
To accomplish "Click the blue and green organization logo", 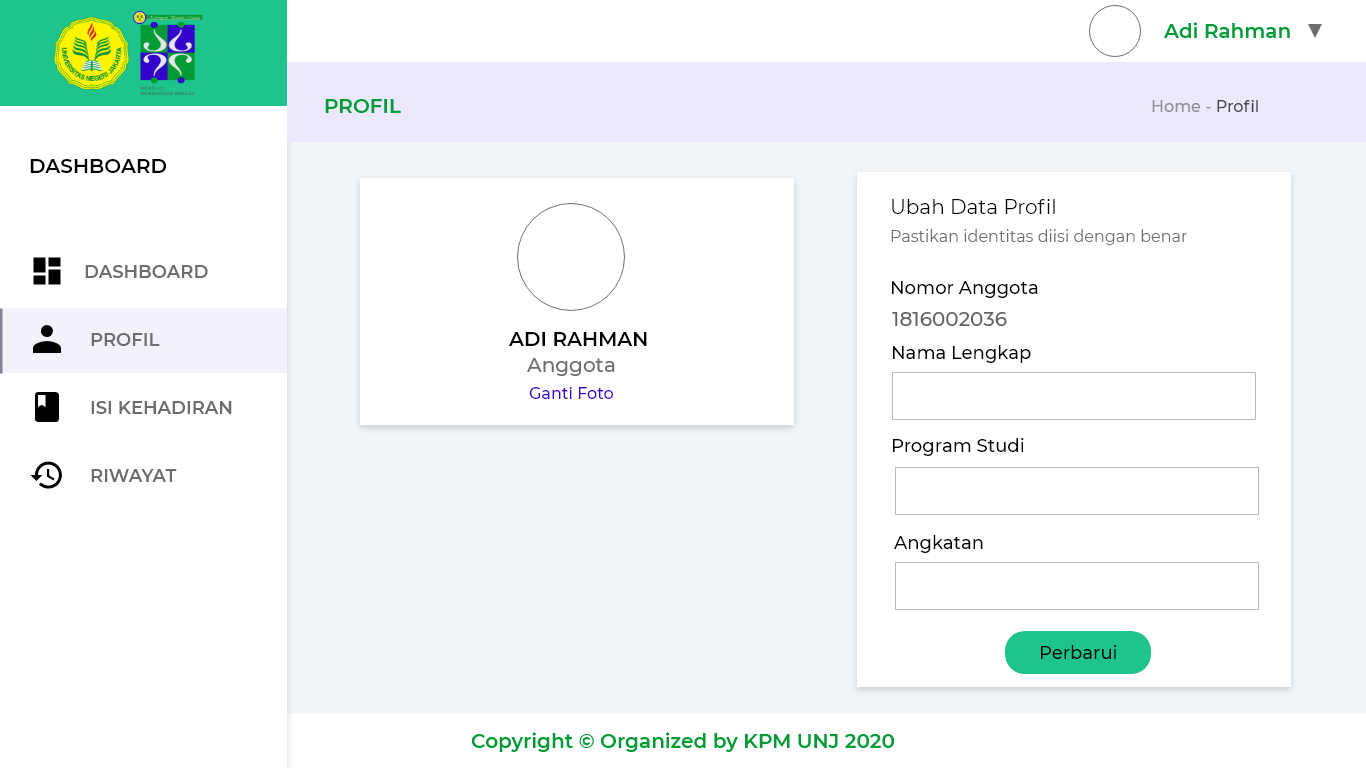I will pos(168,53).
